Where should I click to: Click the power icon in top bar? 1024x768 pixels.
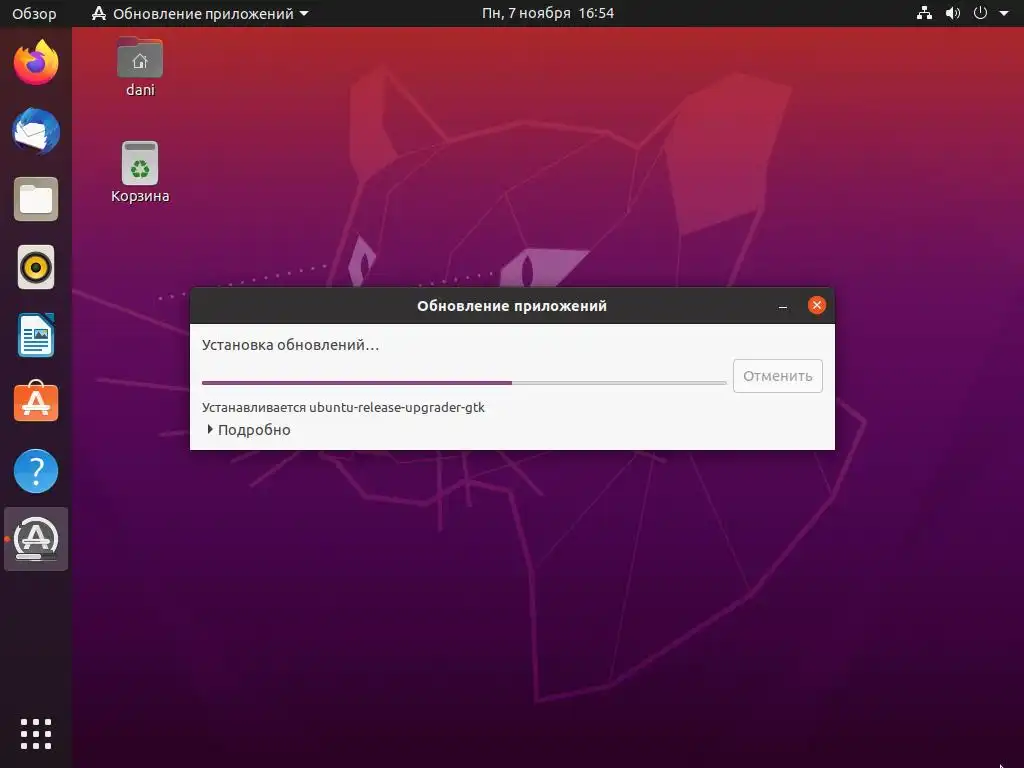(980, 13)
